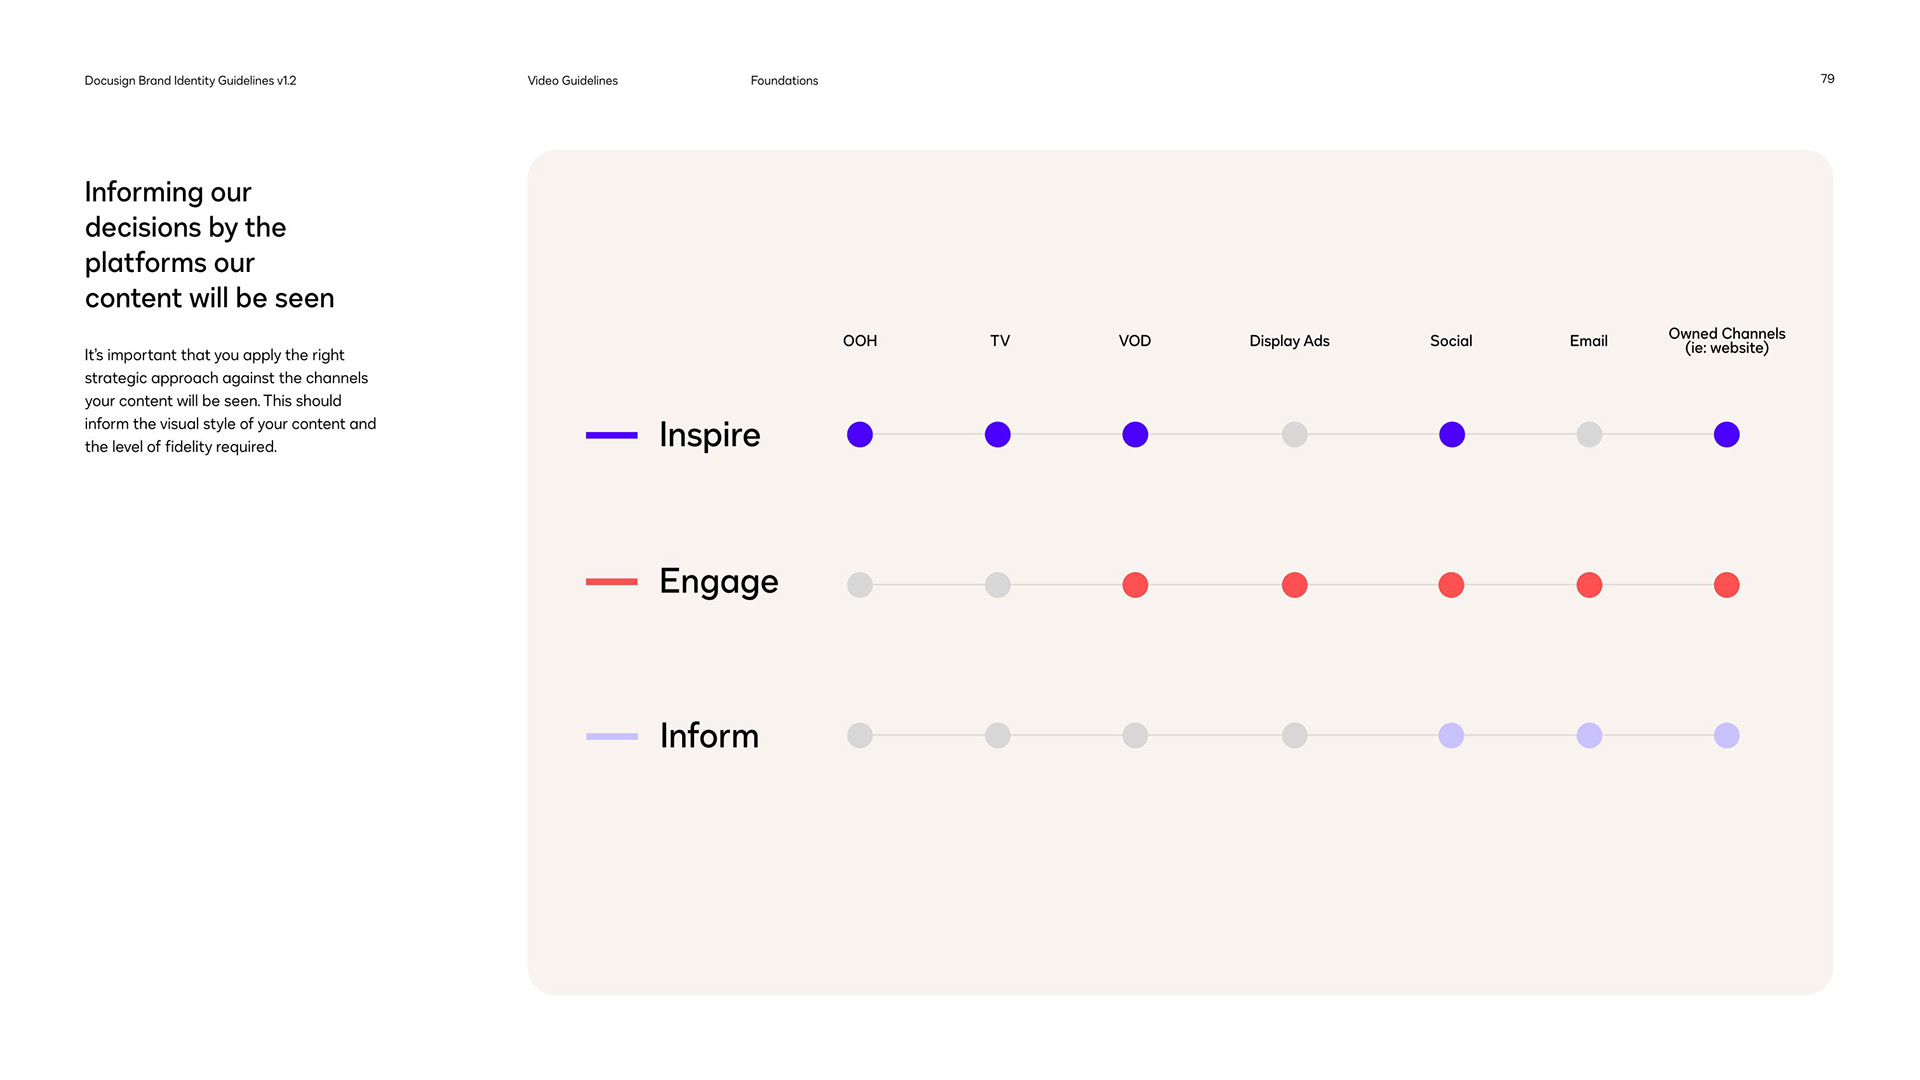Click the Engage row label
The image size is (1920, 1080).
718,582
